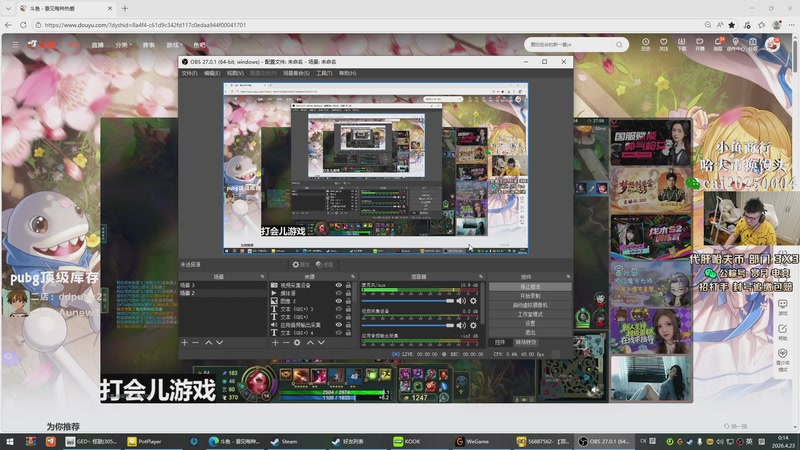Toggle the lock on 图像 2 source
The height and width of the screenshot is (450, 800).
point(348,301)
